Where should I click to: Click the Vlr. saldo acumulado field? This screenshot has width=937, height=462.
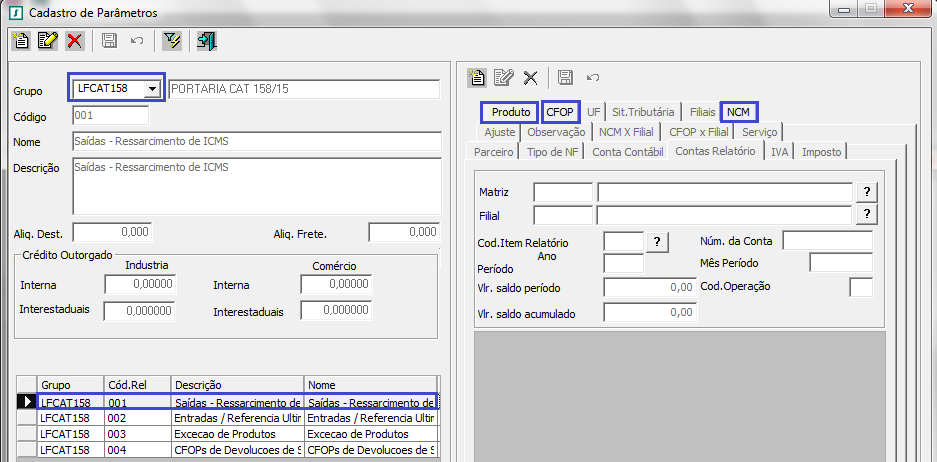(x=650, y=313)
